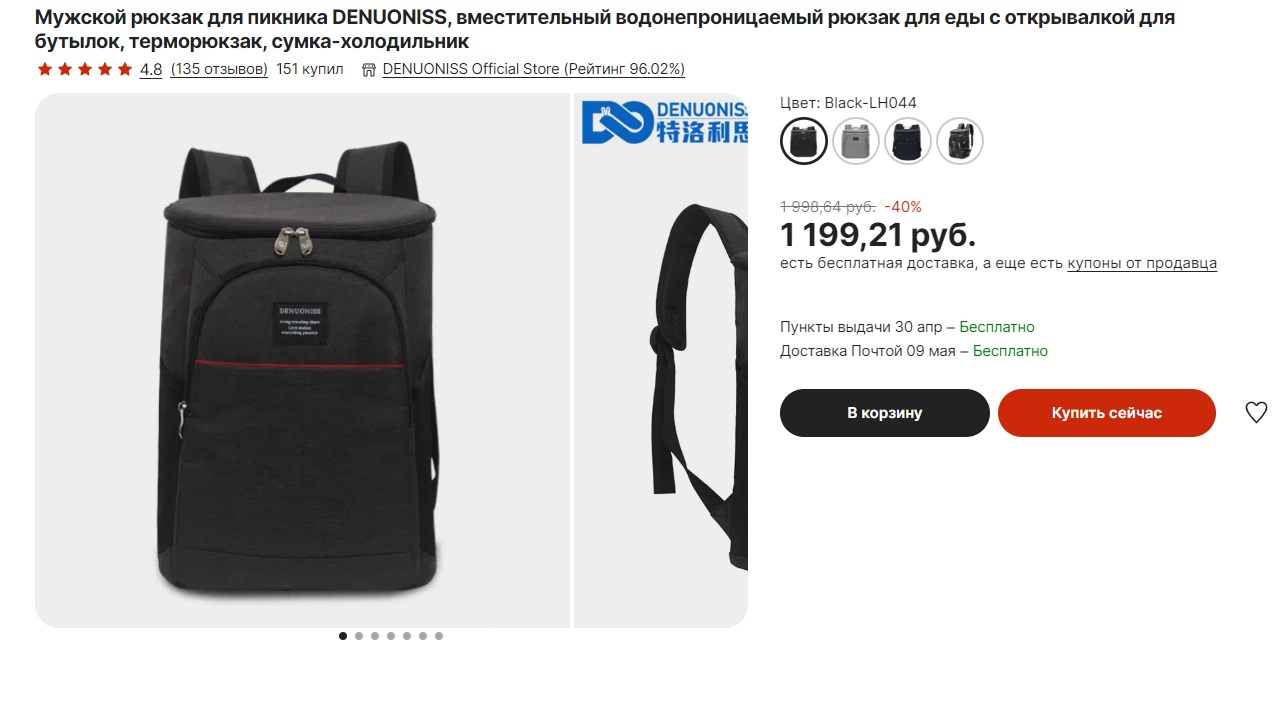Click the 4.8 rating number
Viewport: 1288px width, 708px height.
(151, 69)
